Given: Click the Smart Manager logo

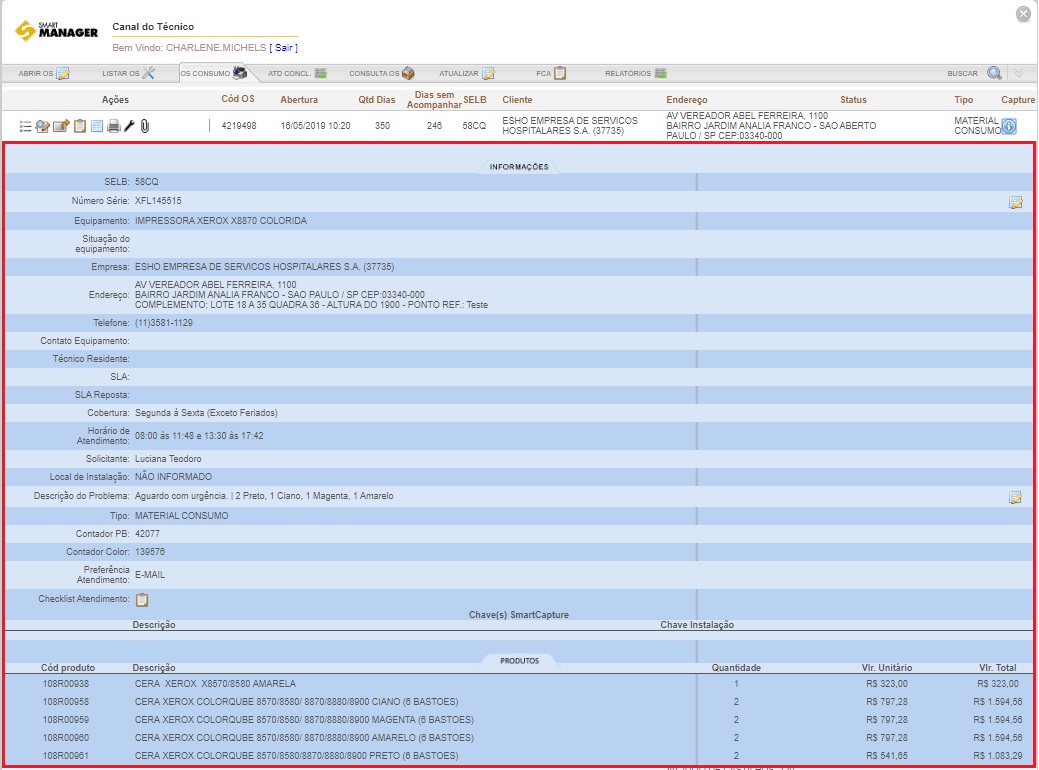Looking at the screenshot, I should pos(57,30).
